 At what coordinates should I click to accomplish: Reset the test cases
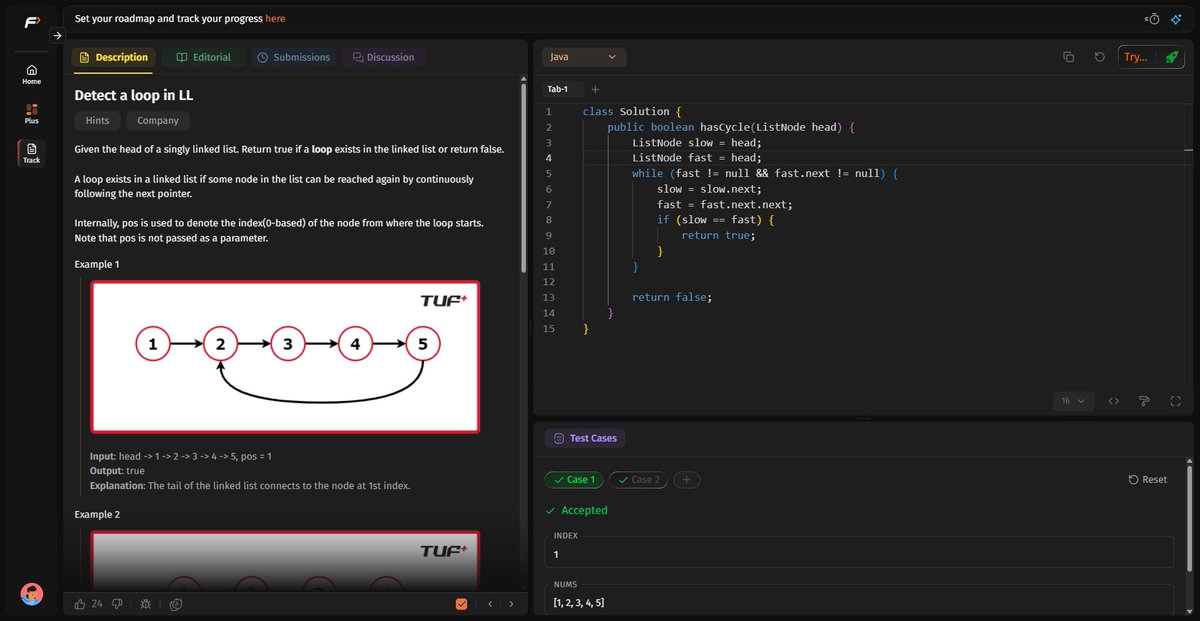1147,480
